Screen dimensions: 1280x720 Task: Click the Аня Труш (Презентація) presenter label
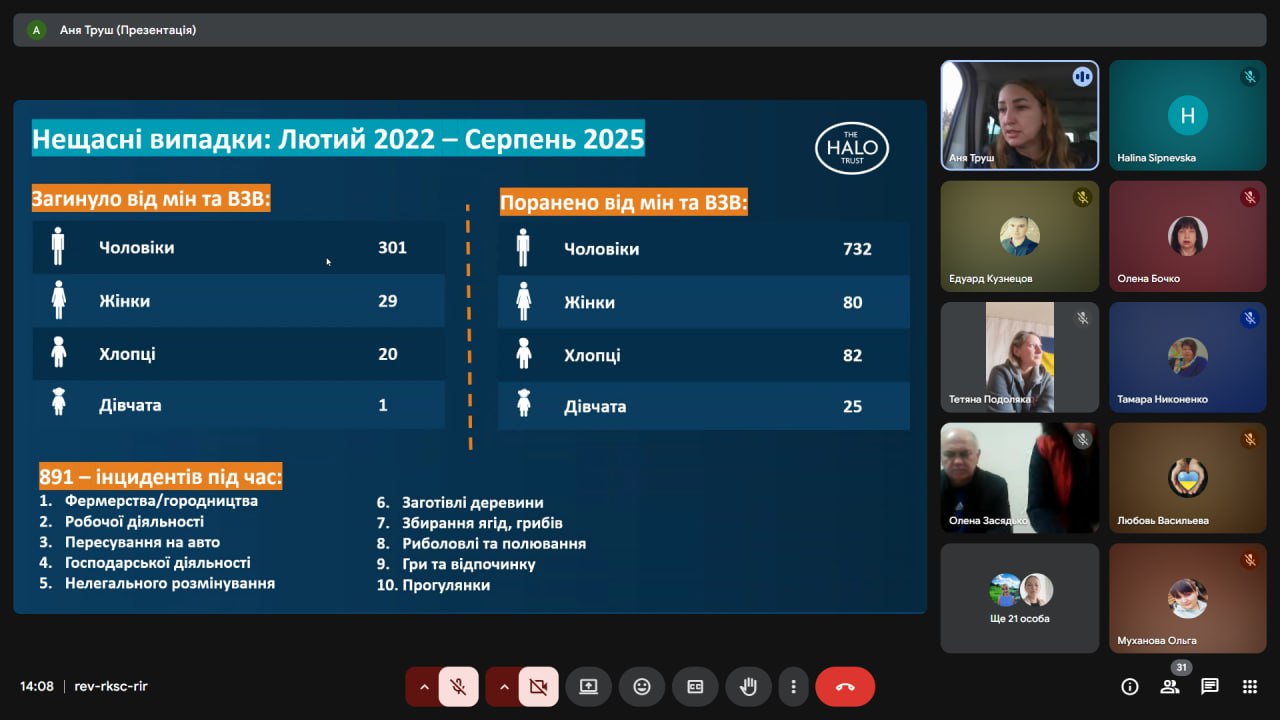click(x=128, y=30)
